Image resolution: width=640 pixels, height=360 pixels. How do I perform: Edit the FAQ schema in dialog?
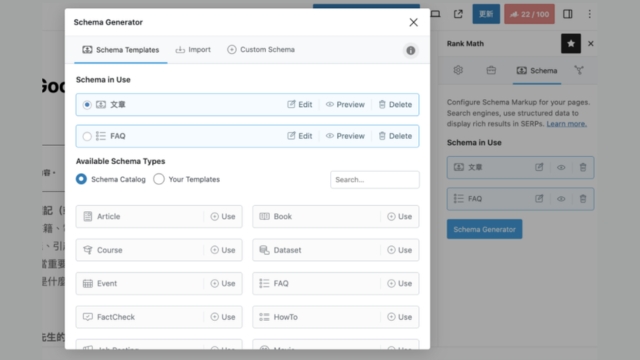[x=300, y=136]
